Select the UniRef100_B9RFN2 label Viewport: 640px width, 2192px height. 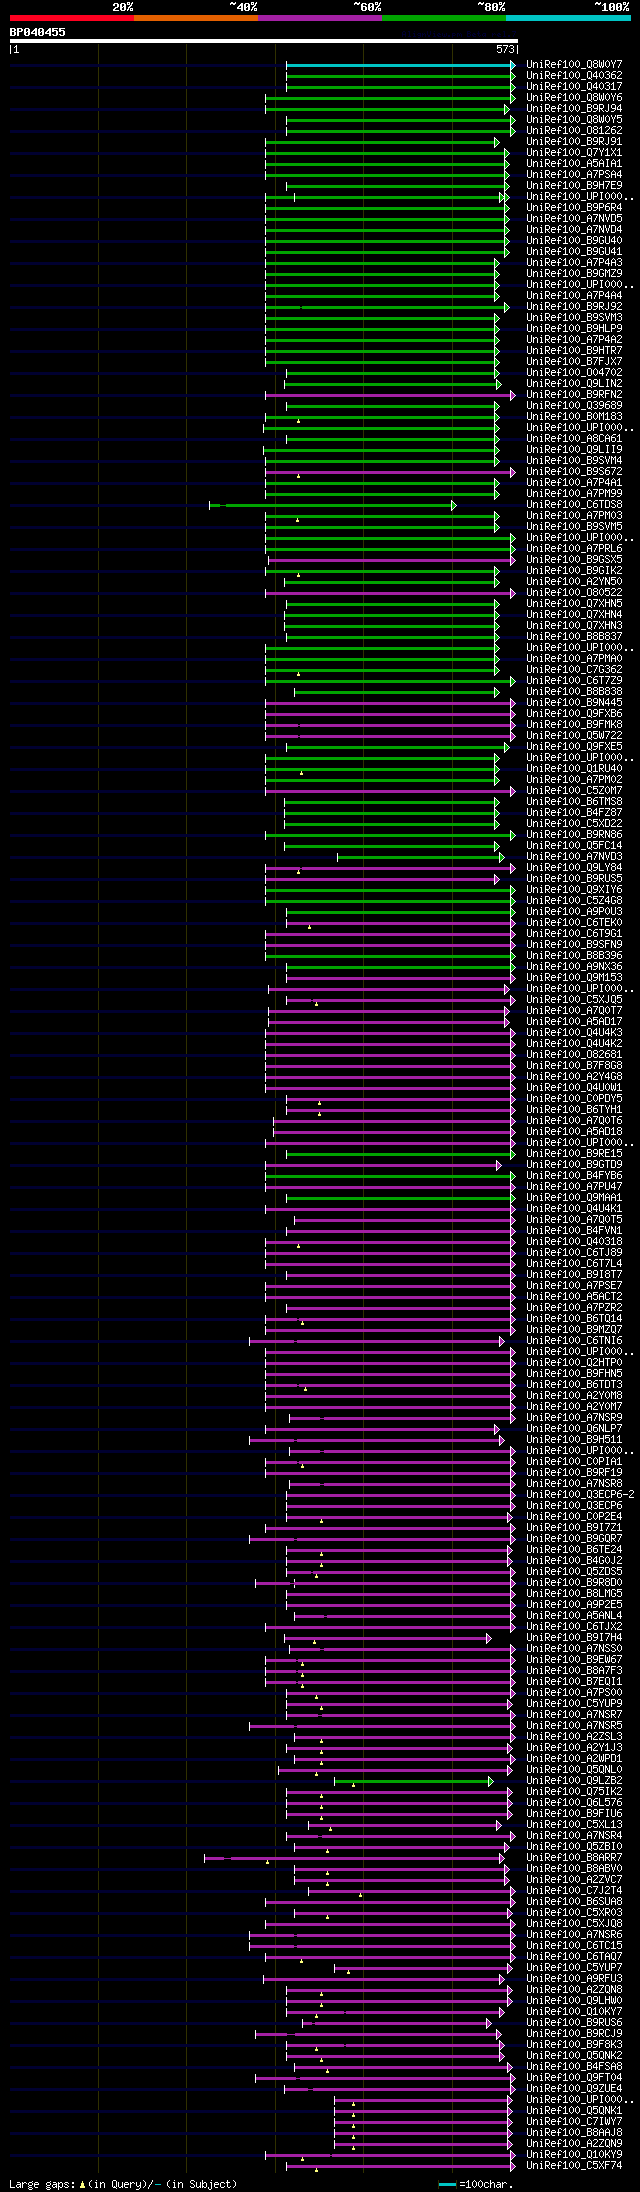point(574,395)
